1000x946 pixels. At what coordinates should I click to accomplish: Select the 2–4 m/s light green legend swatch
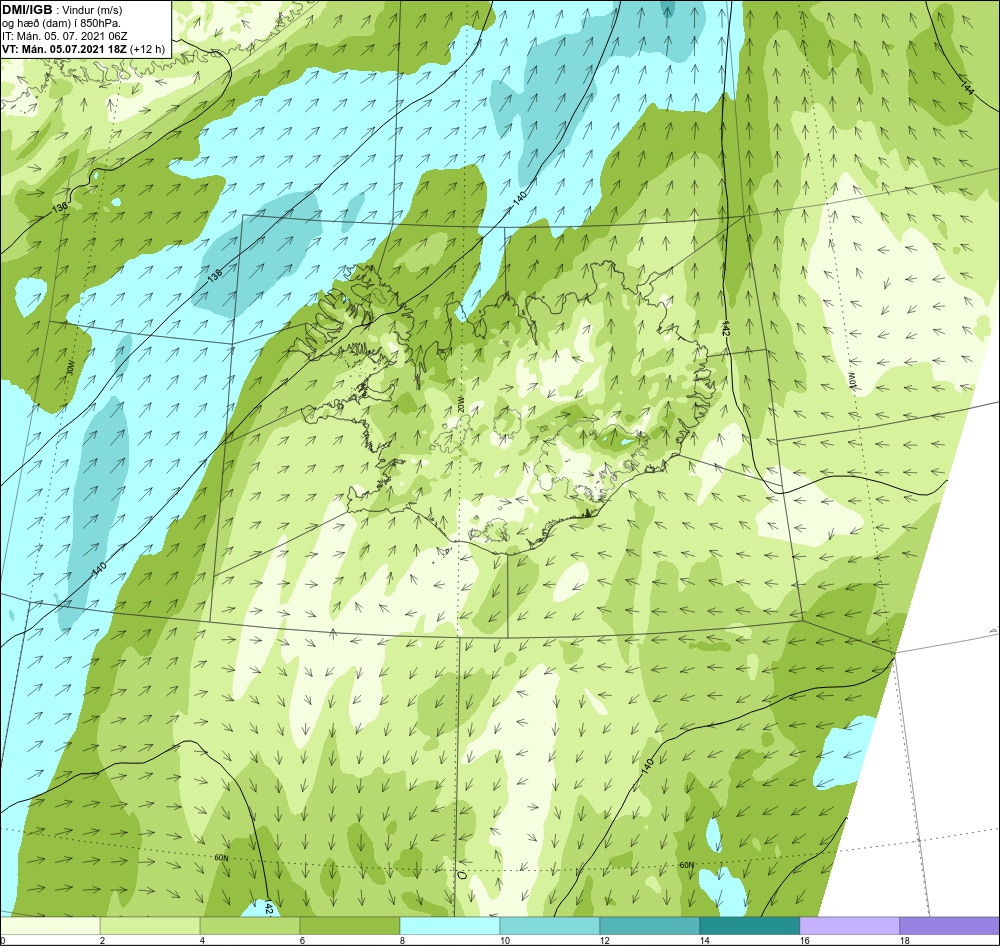point(151,925)
